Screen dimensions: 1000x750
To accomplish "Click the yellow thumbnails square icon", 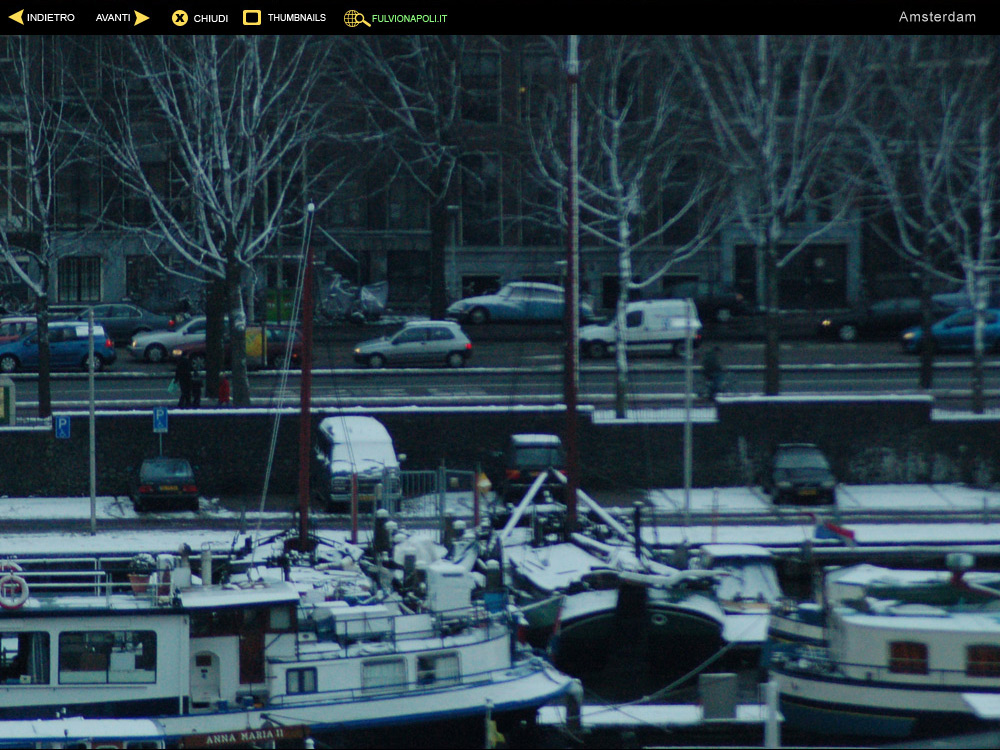I will [x=252, y=17].
